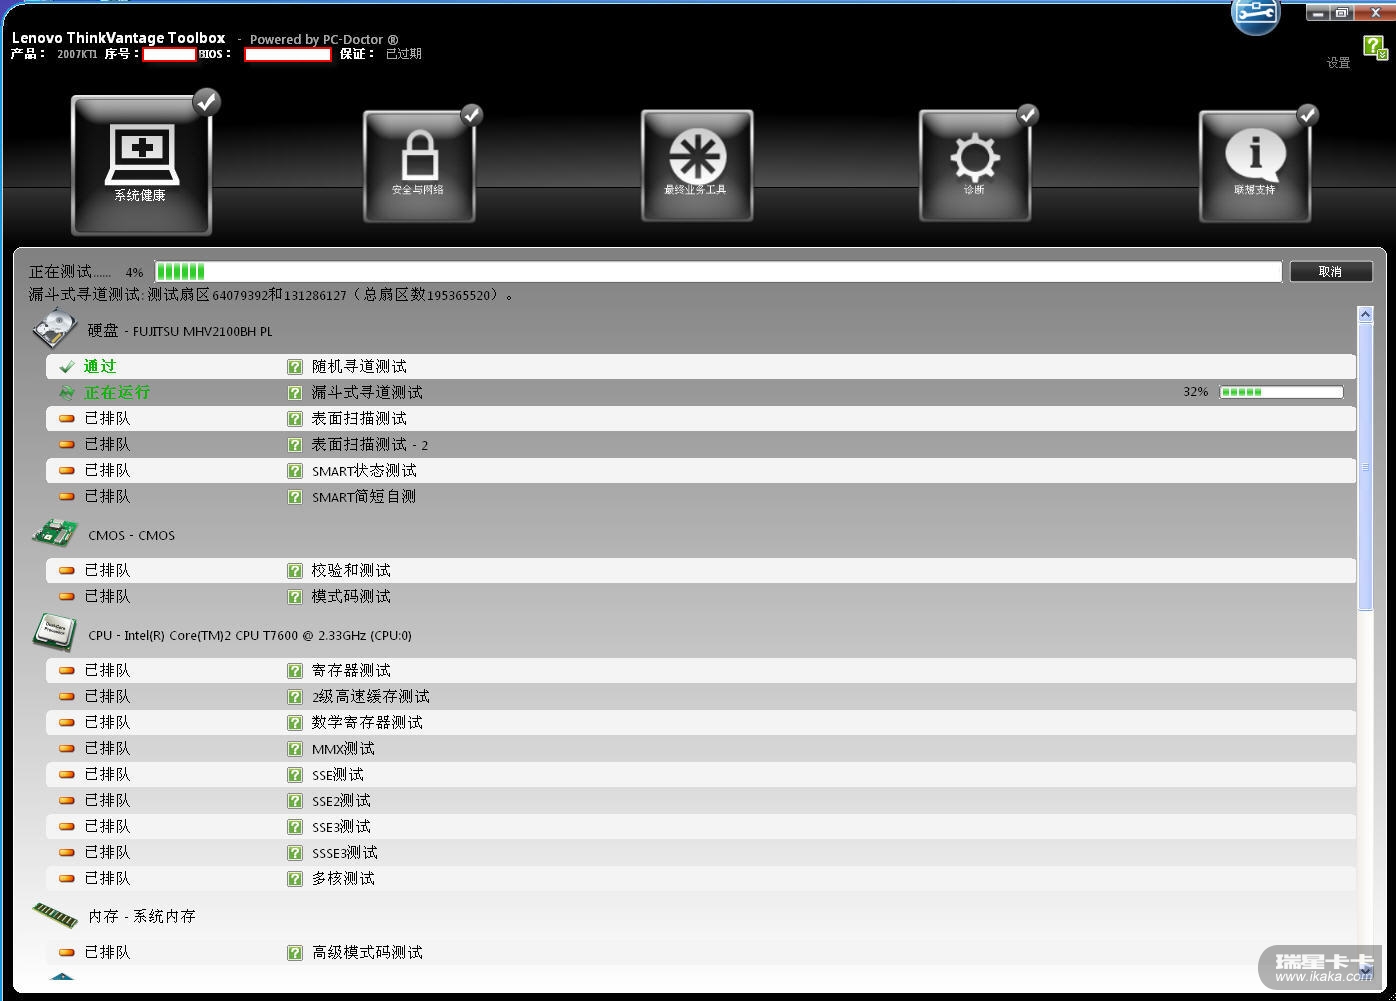Open help for 随机寻道测试

295,367
